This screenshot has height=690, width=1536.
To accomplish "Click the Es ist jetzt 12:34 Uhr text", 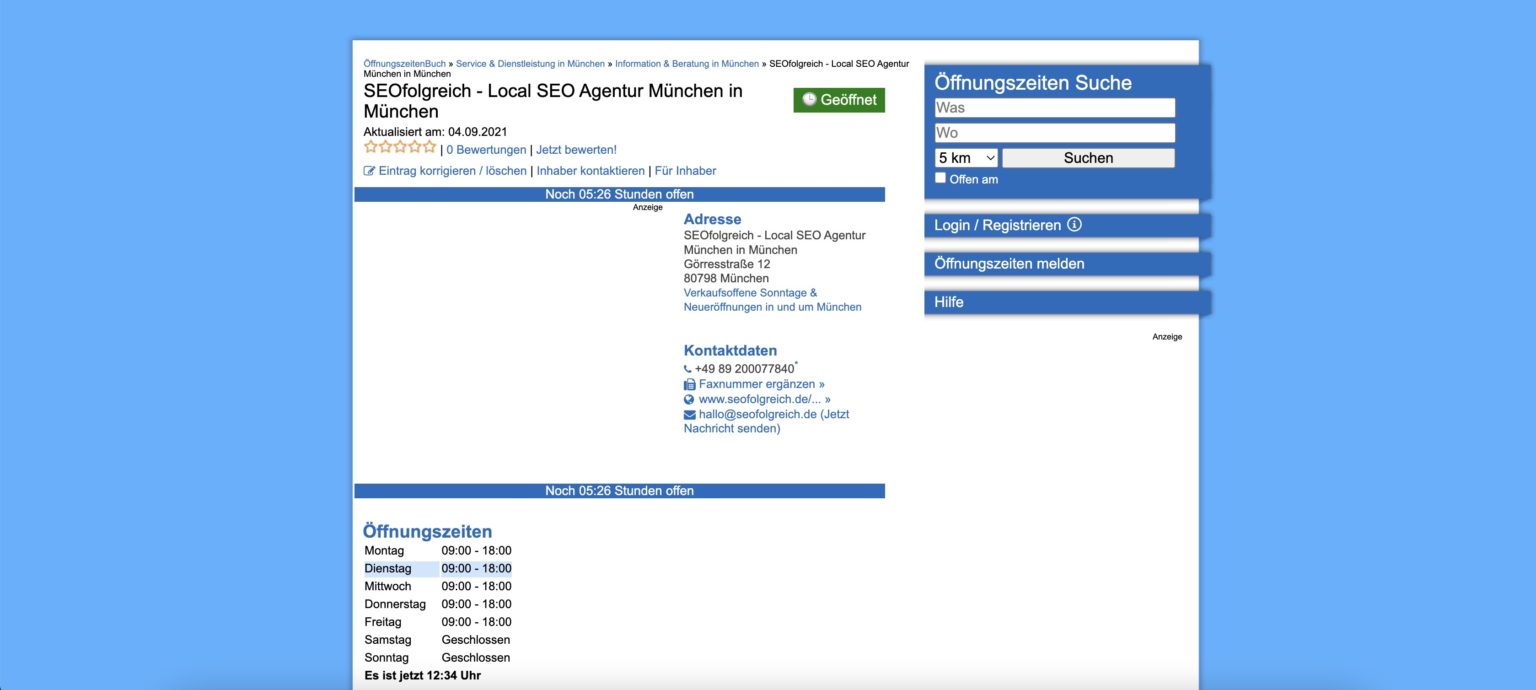I will [423, 676].
